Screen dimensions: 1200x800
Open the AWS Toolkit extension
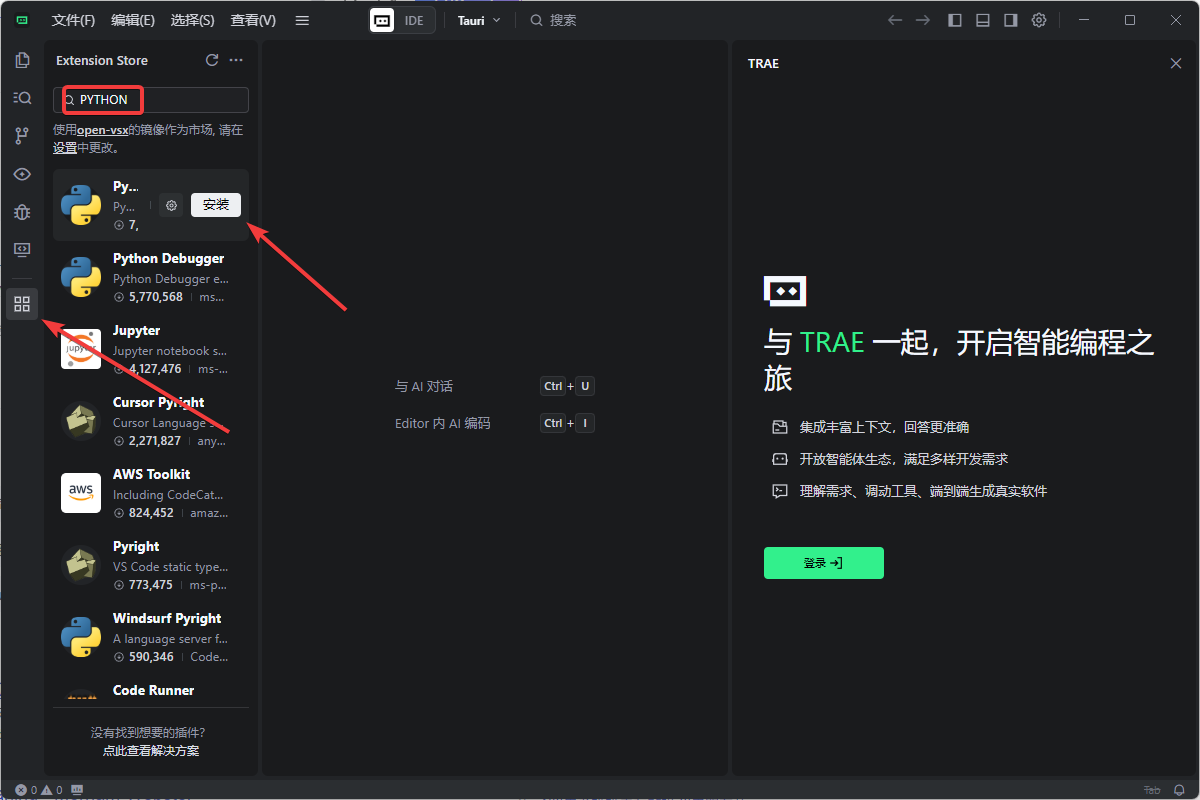(151, 493)
